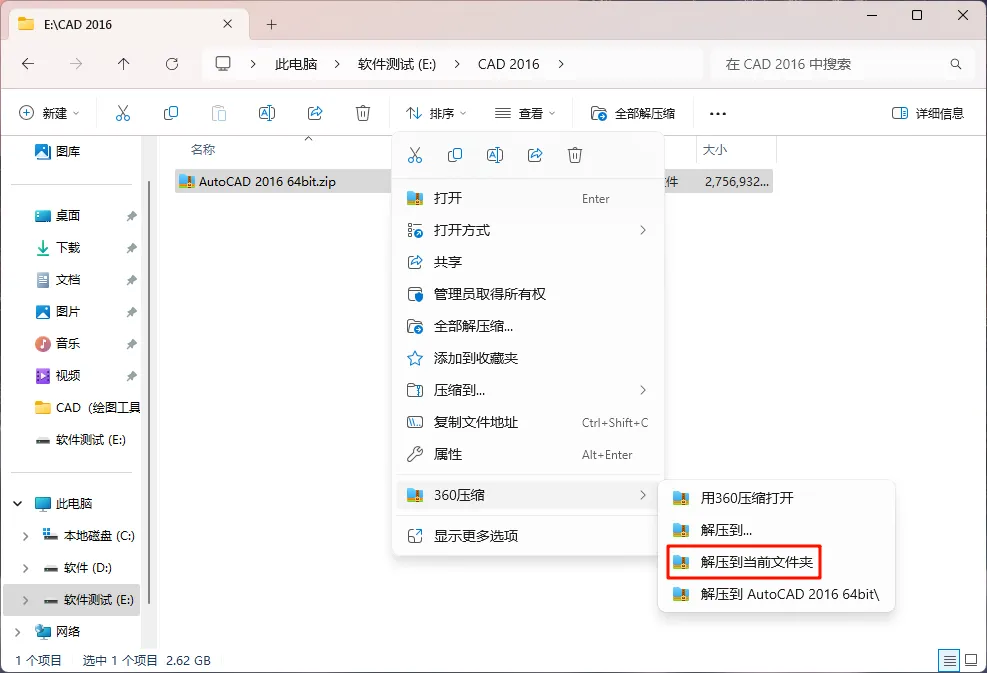Expand chevron after CAD 2016 in address bar
Screen dimensions: 987x673
coord(561,64)
